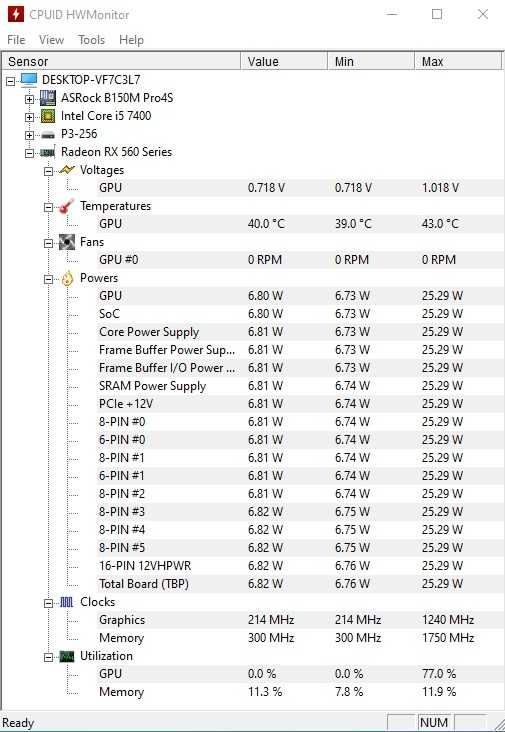
Task: Expand the Intel Core i5 7400 node
Action: pos(29,117)
